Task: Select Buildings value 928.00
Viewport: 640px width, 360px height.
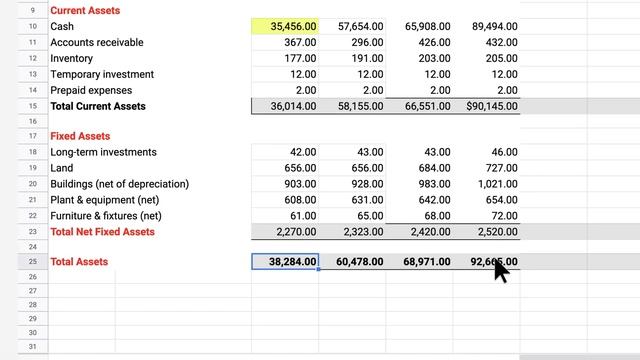Action: coord(367,184)
